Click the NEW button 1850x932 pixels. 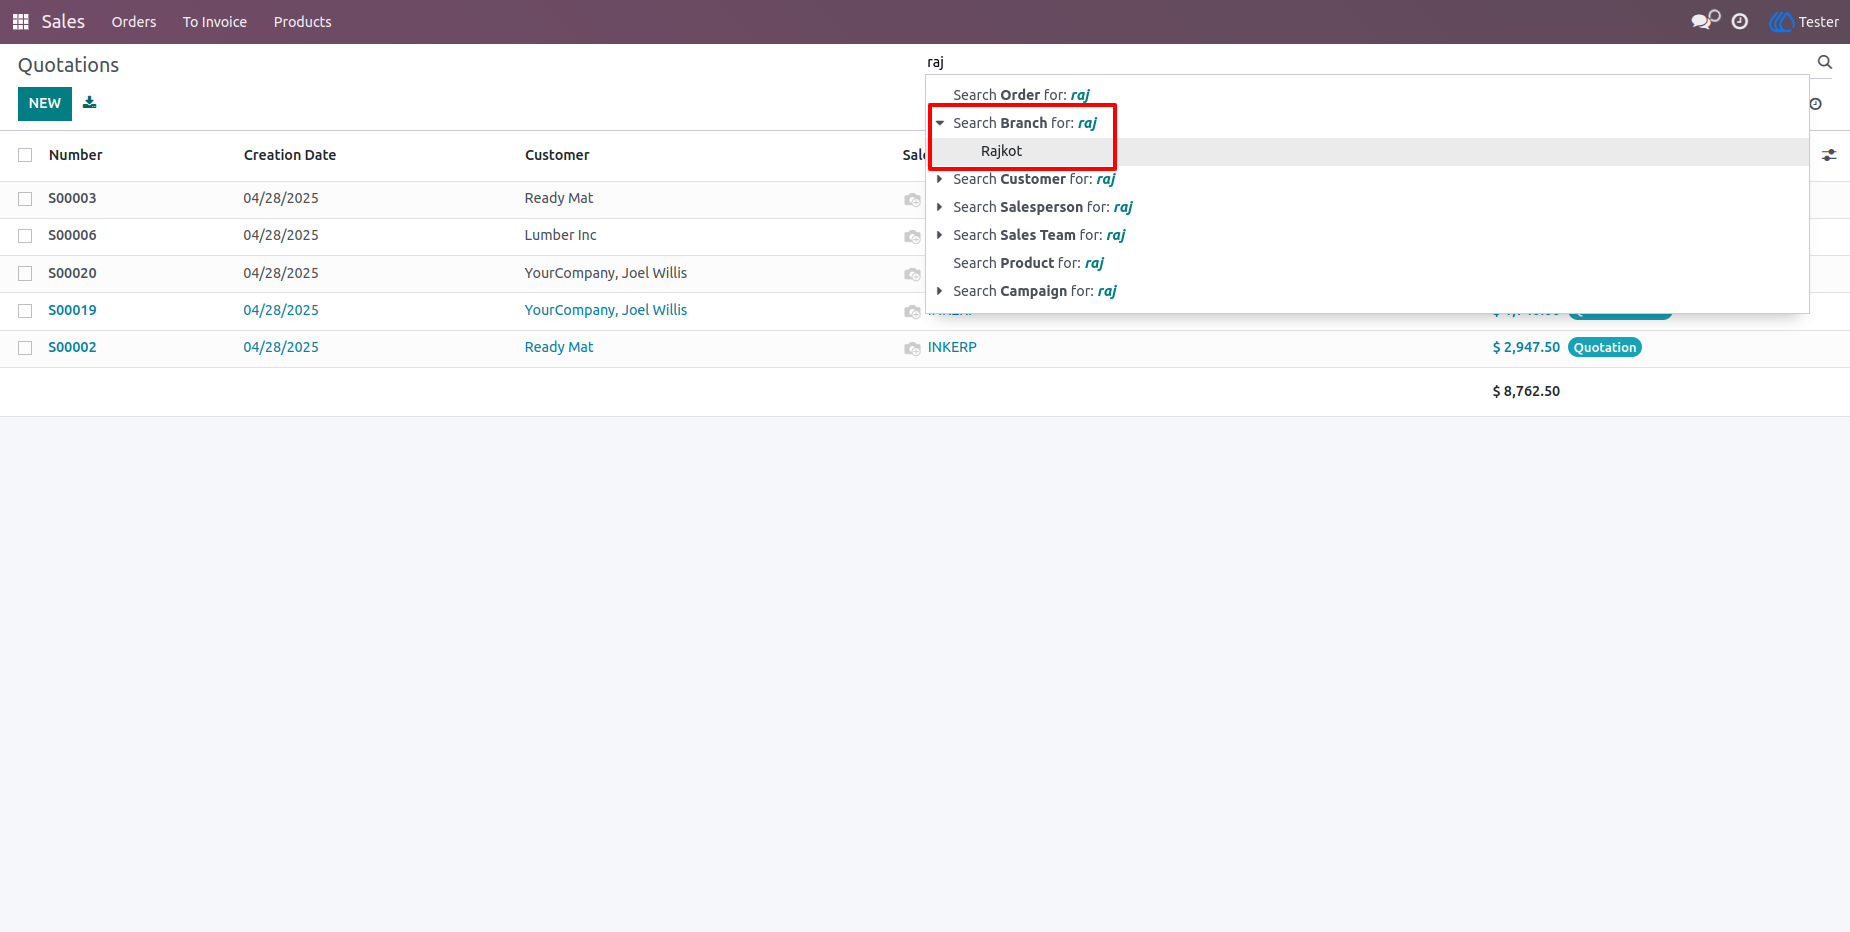coord(45,104)
